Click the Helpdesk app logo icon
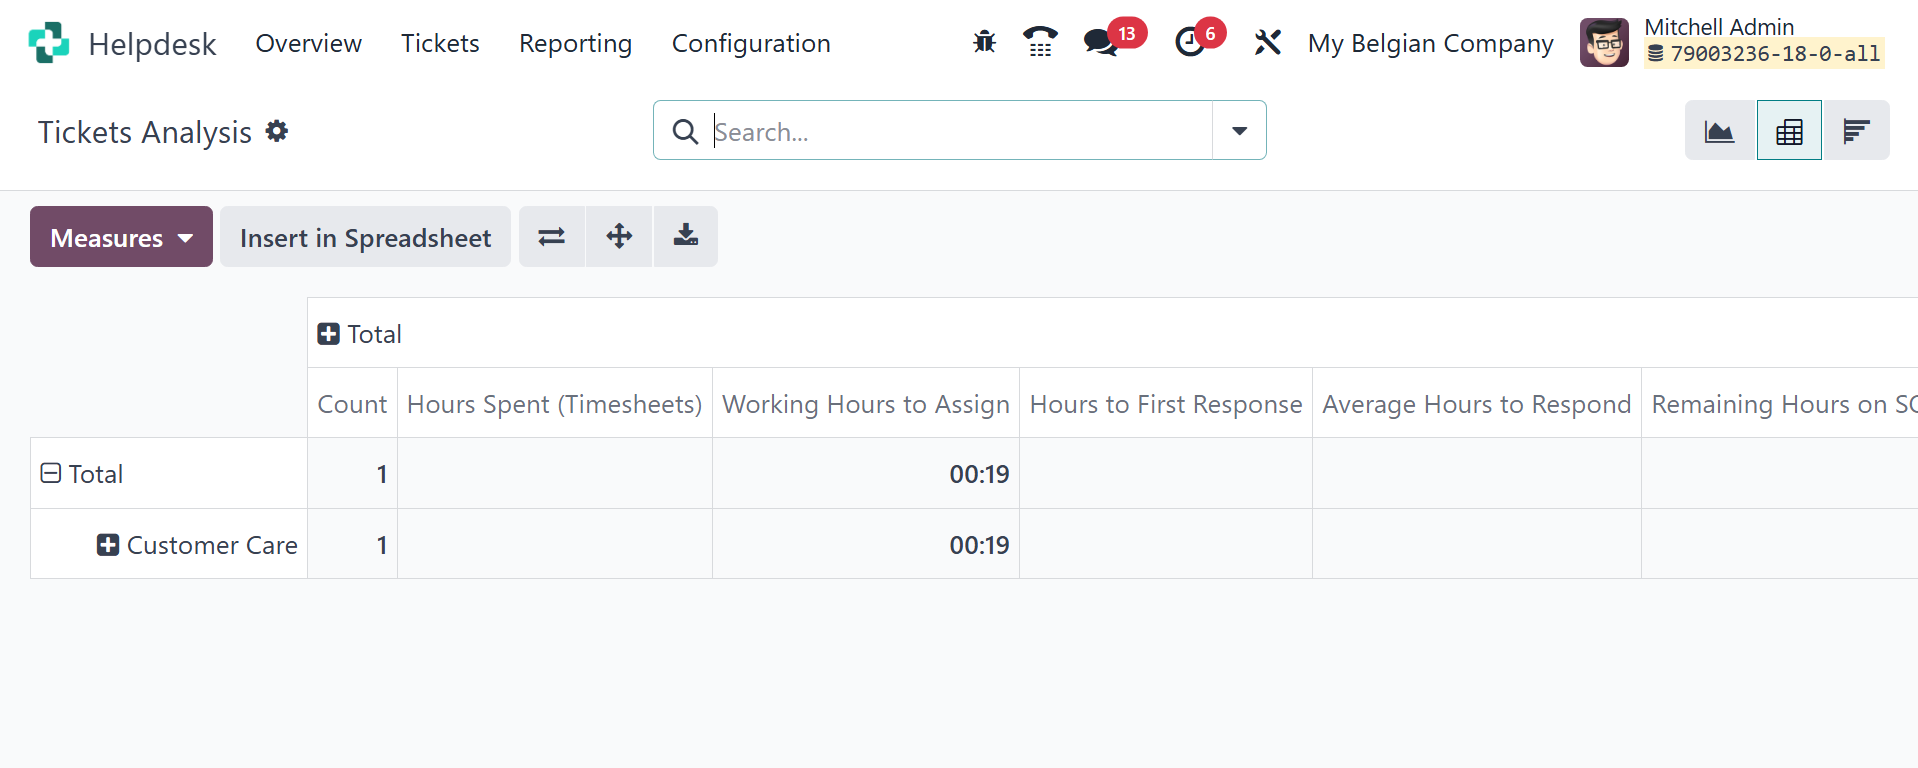1918x768 pixels. point(49,43)
